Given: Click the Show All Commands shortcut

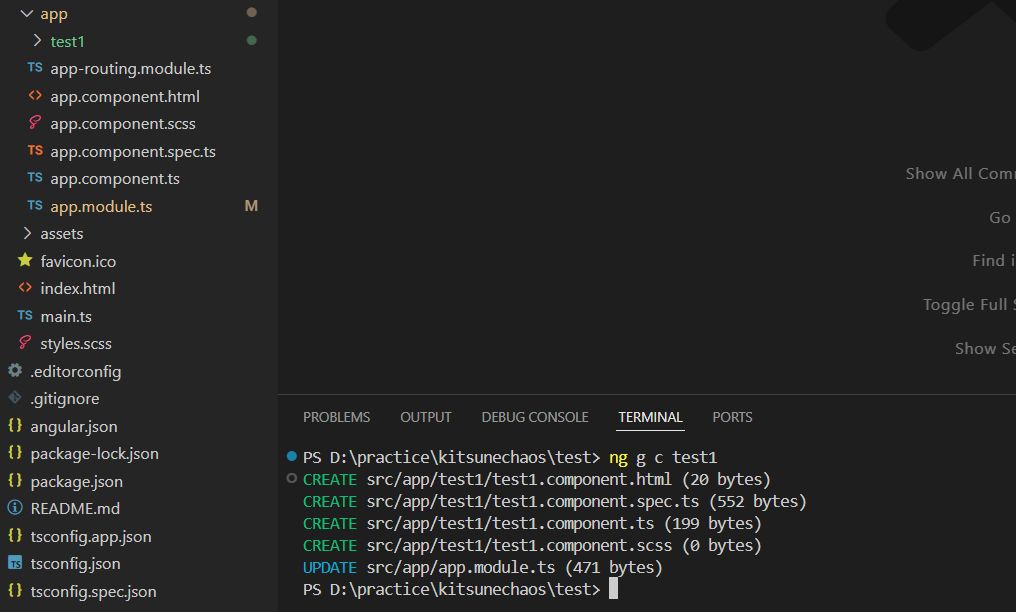Looking at the screenshot, I should coord(959,173).
